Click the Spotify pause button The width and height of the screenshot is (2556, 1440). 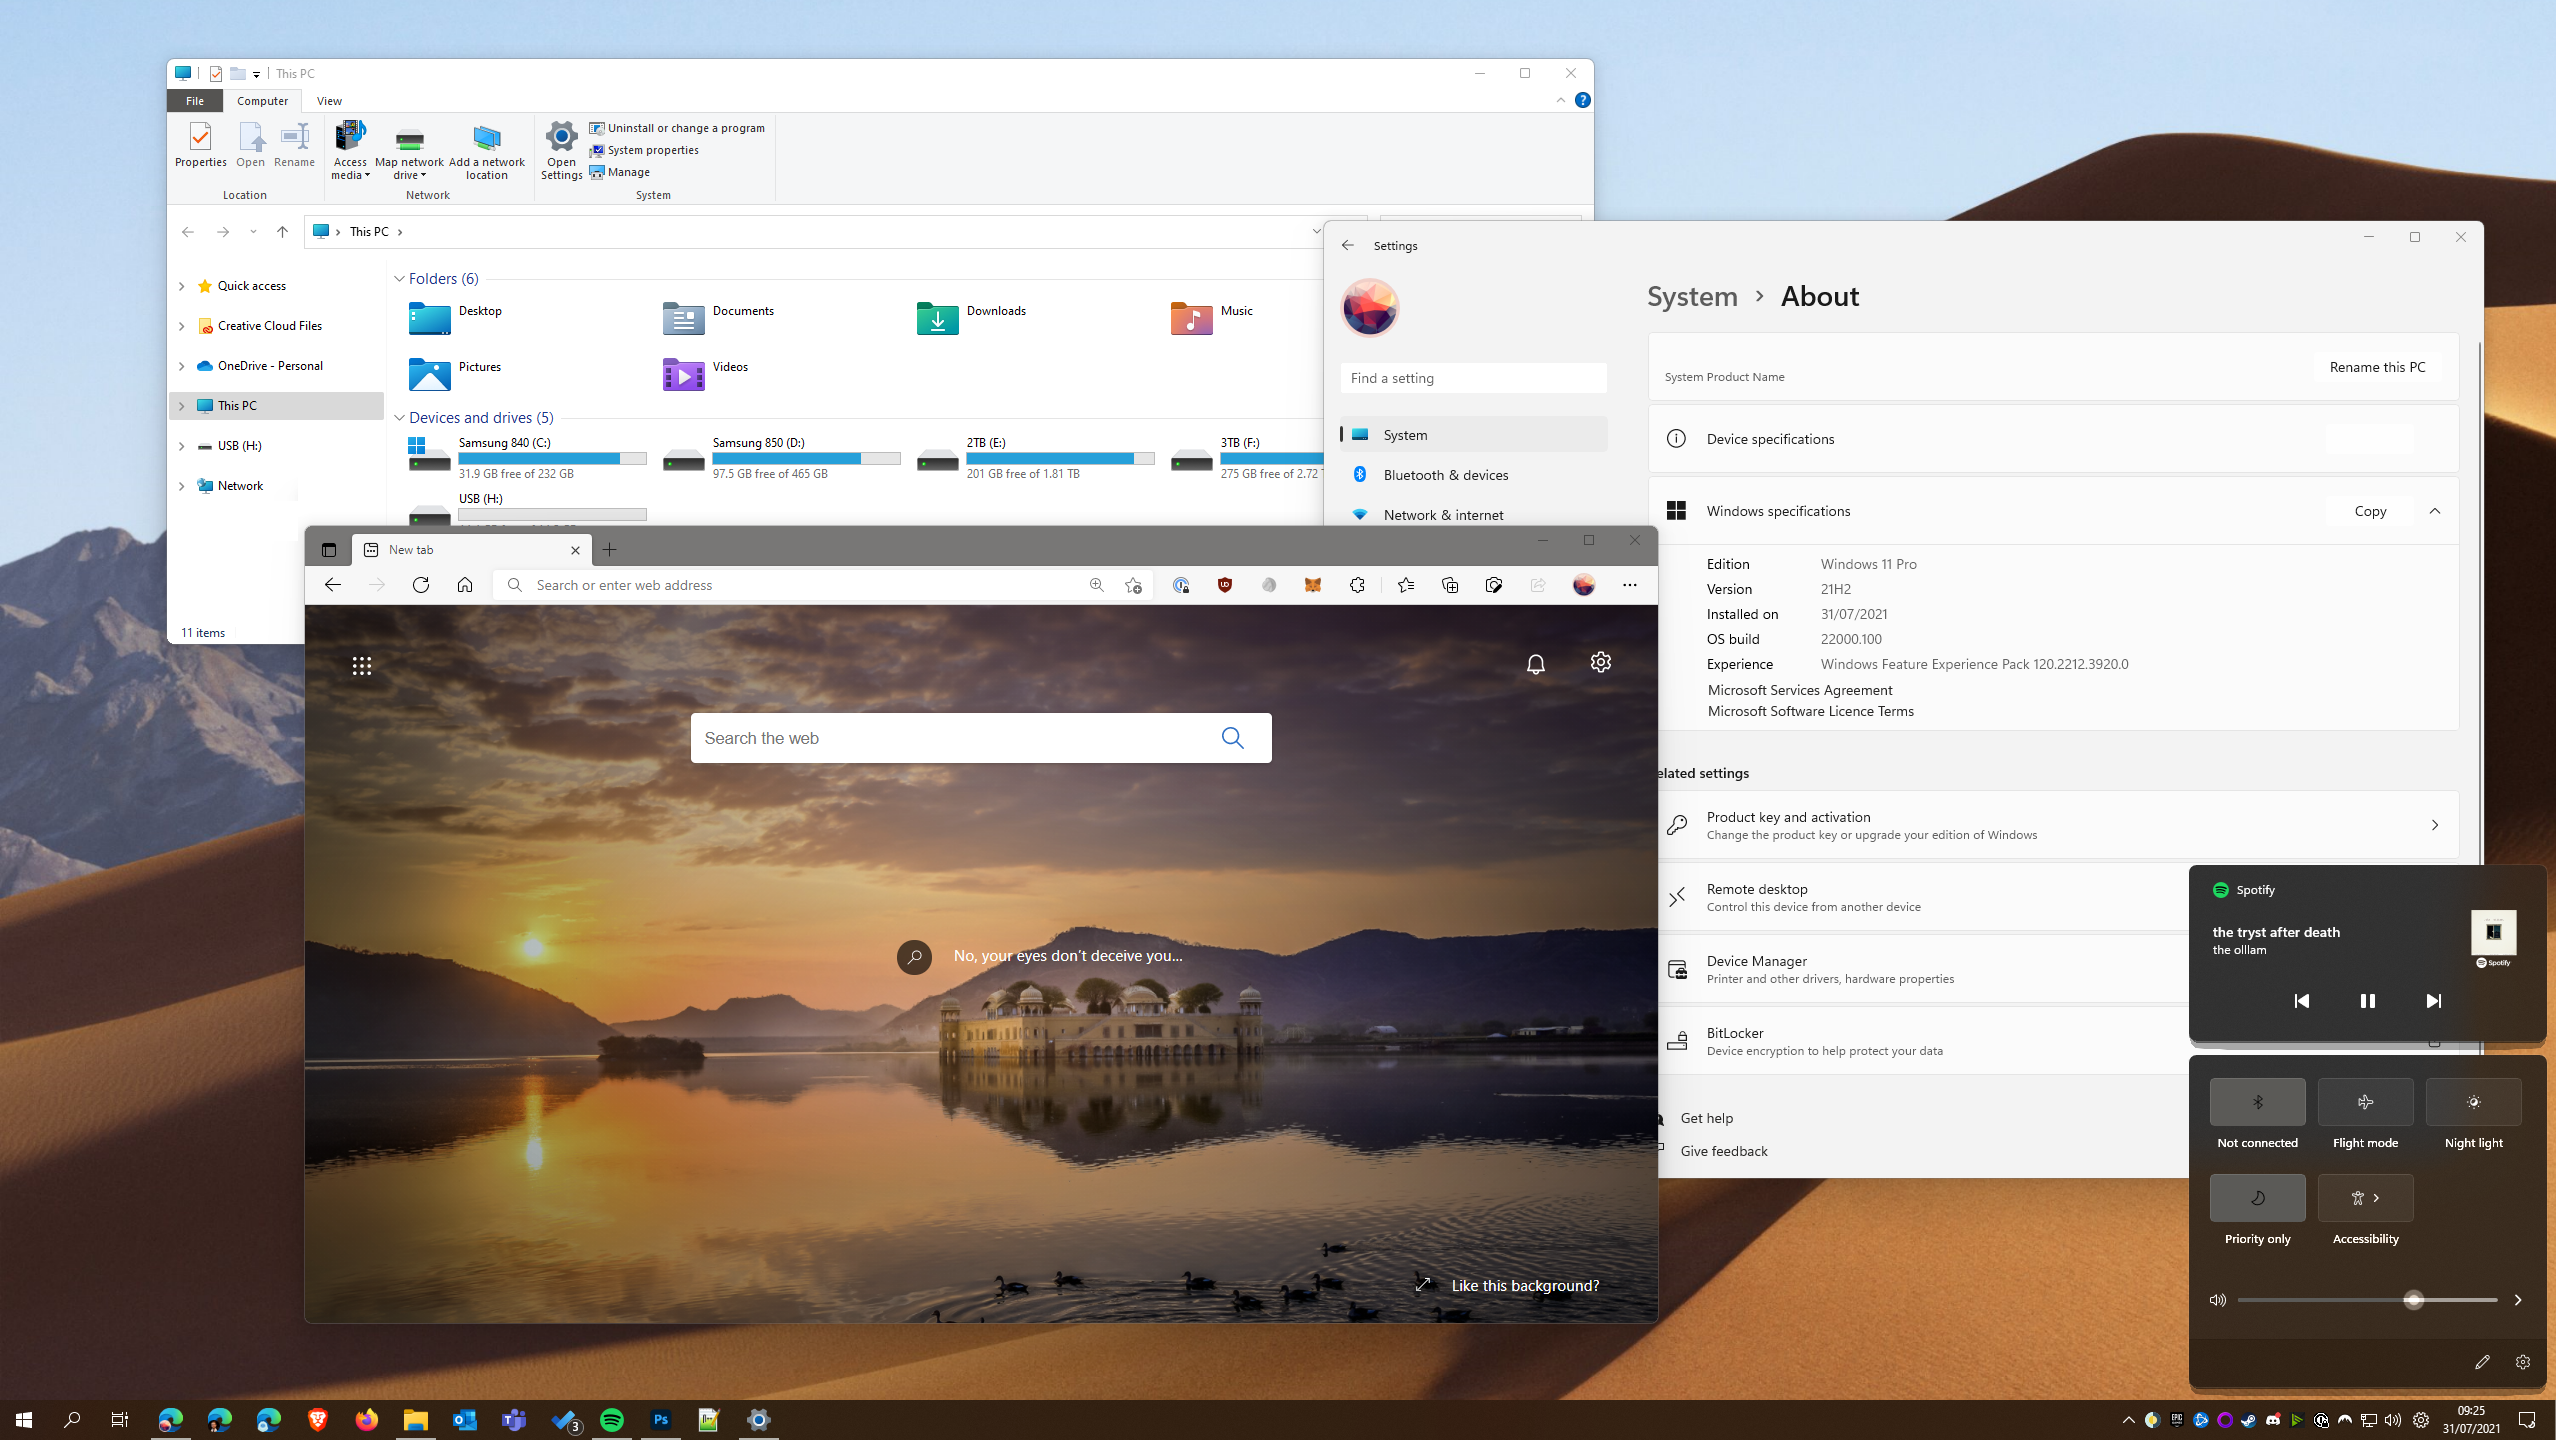[2366, 1001]
